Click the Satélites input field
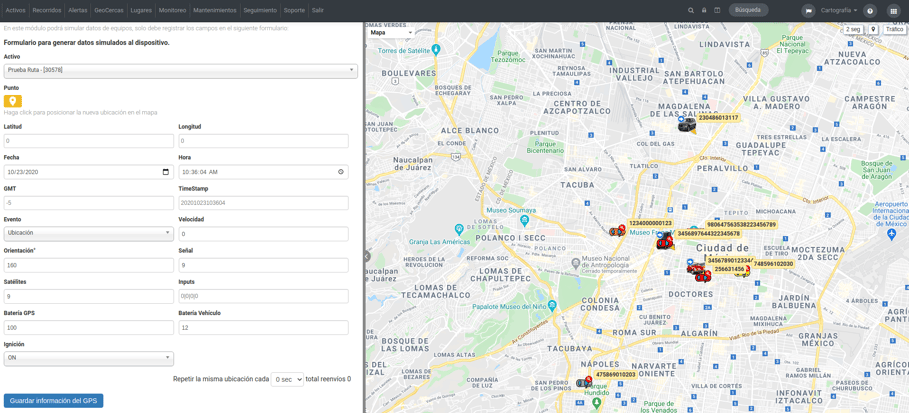The image size is (909, 413). [89, 296]
